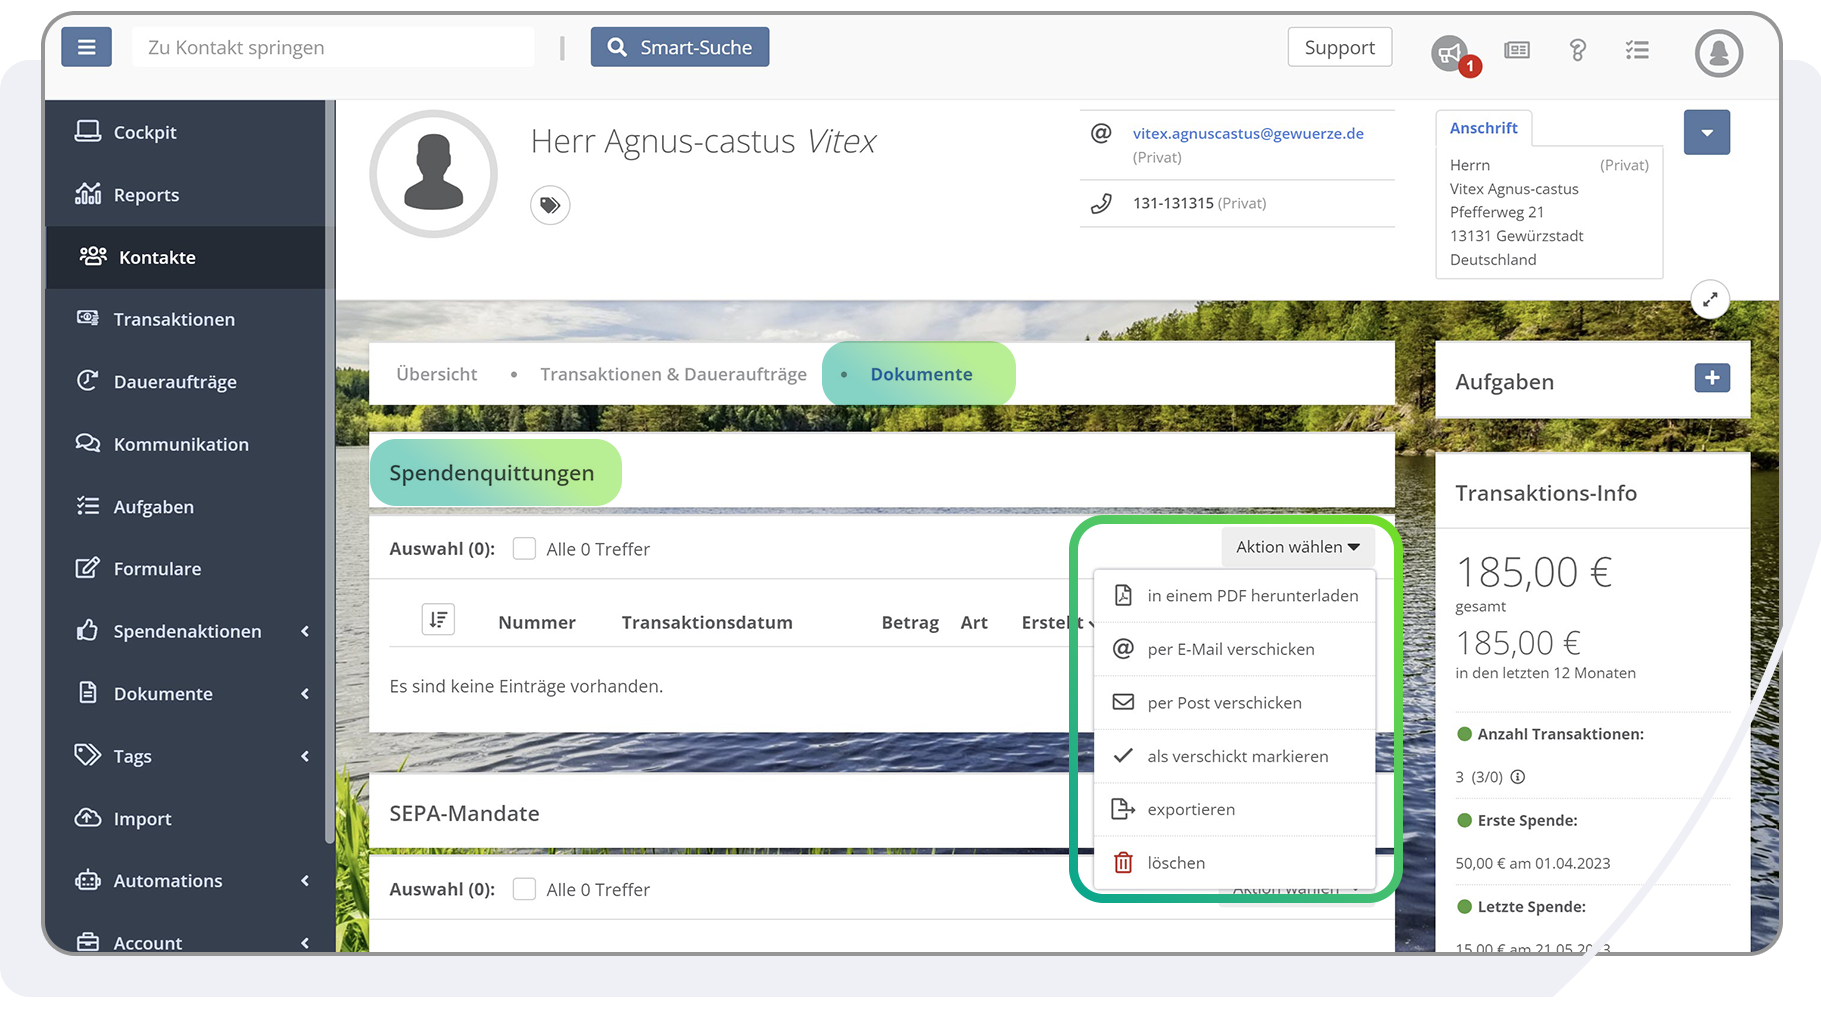
Task: Tick Alle 0 Treffer checkbox under Spendenquittungen
Action: coord(524,549)
